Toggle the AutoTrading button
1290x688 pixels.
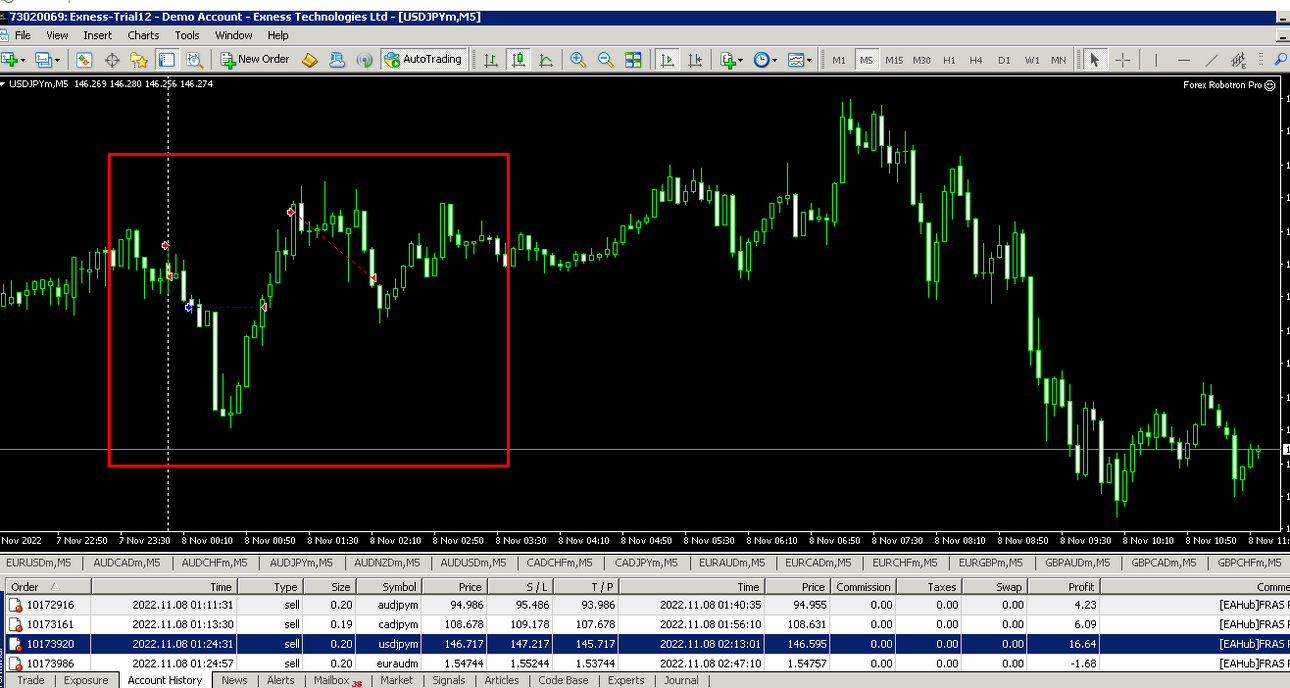point(423,60)
